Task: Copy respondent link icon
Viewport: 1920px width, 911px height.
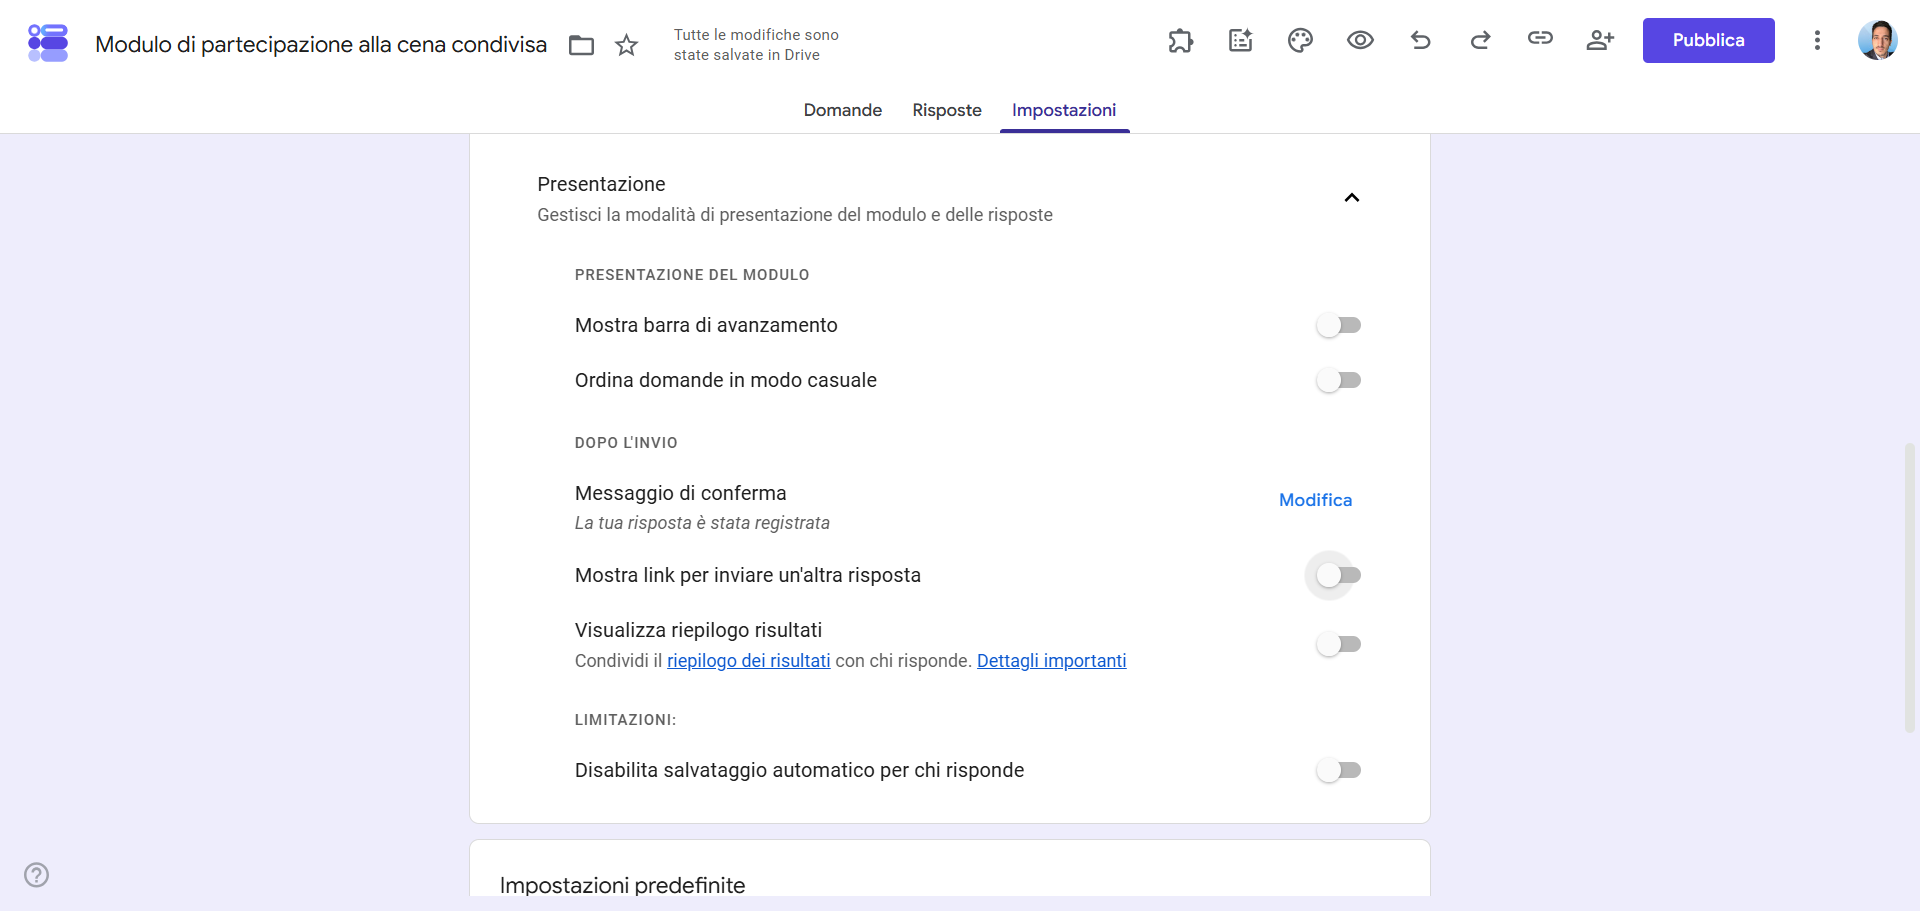Action: click(1540, 38)
